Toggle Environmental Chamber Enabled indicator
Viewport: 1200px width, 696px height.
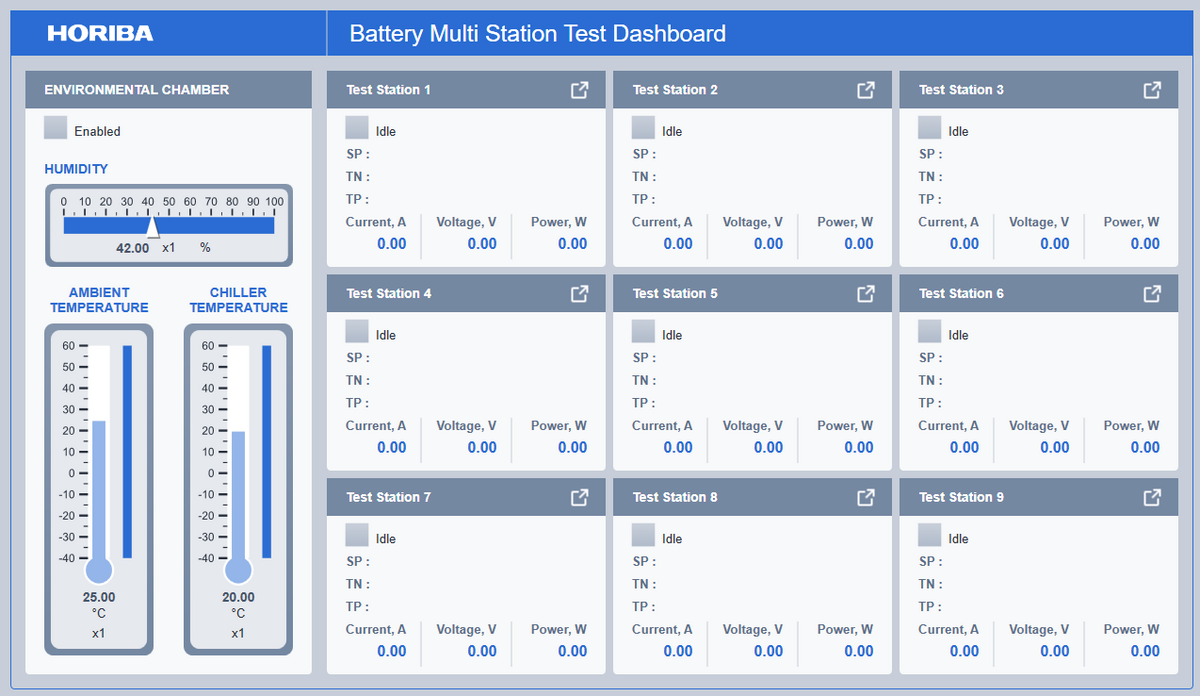pos(56,128)
